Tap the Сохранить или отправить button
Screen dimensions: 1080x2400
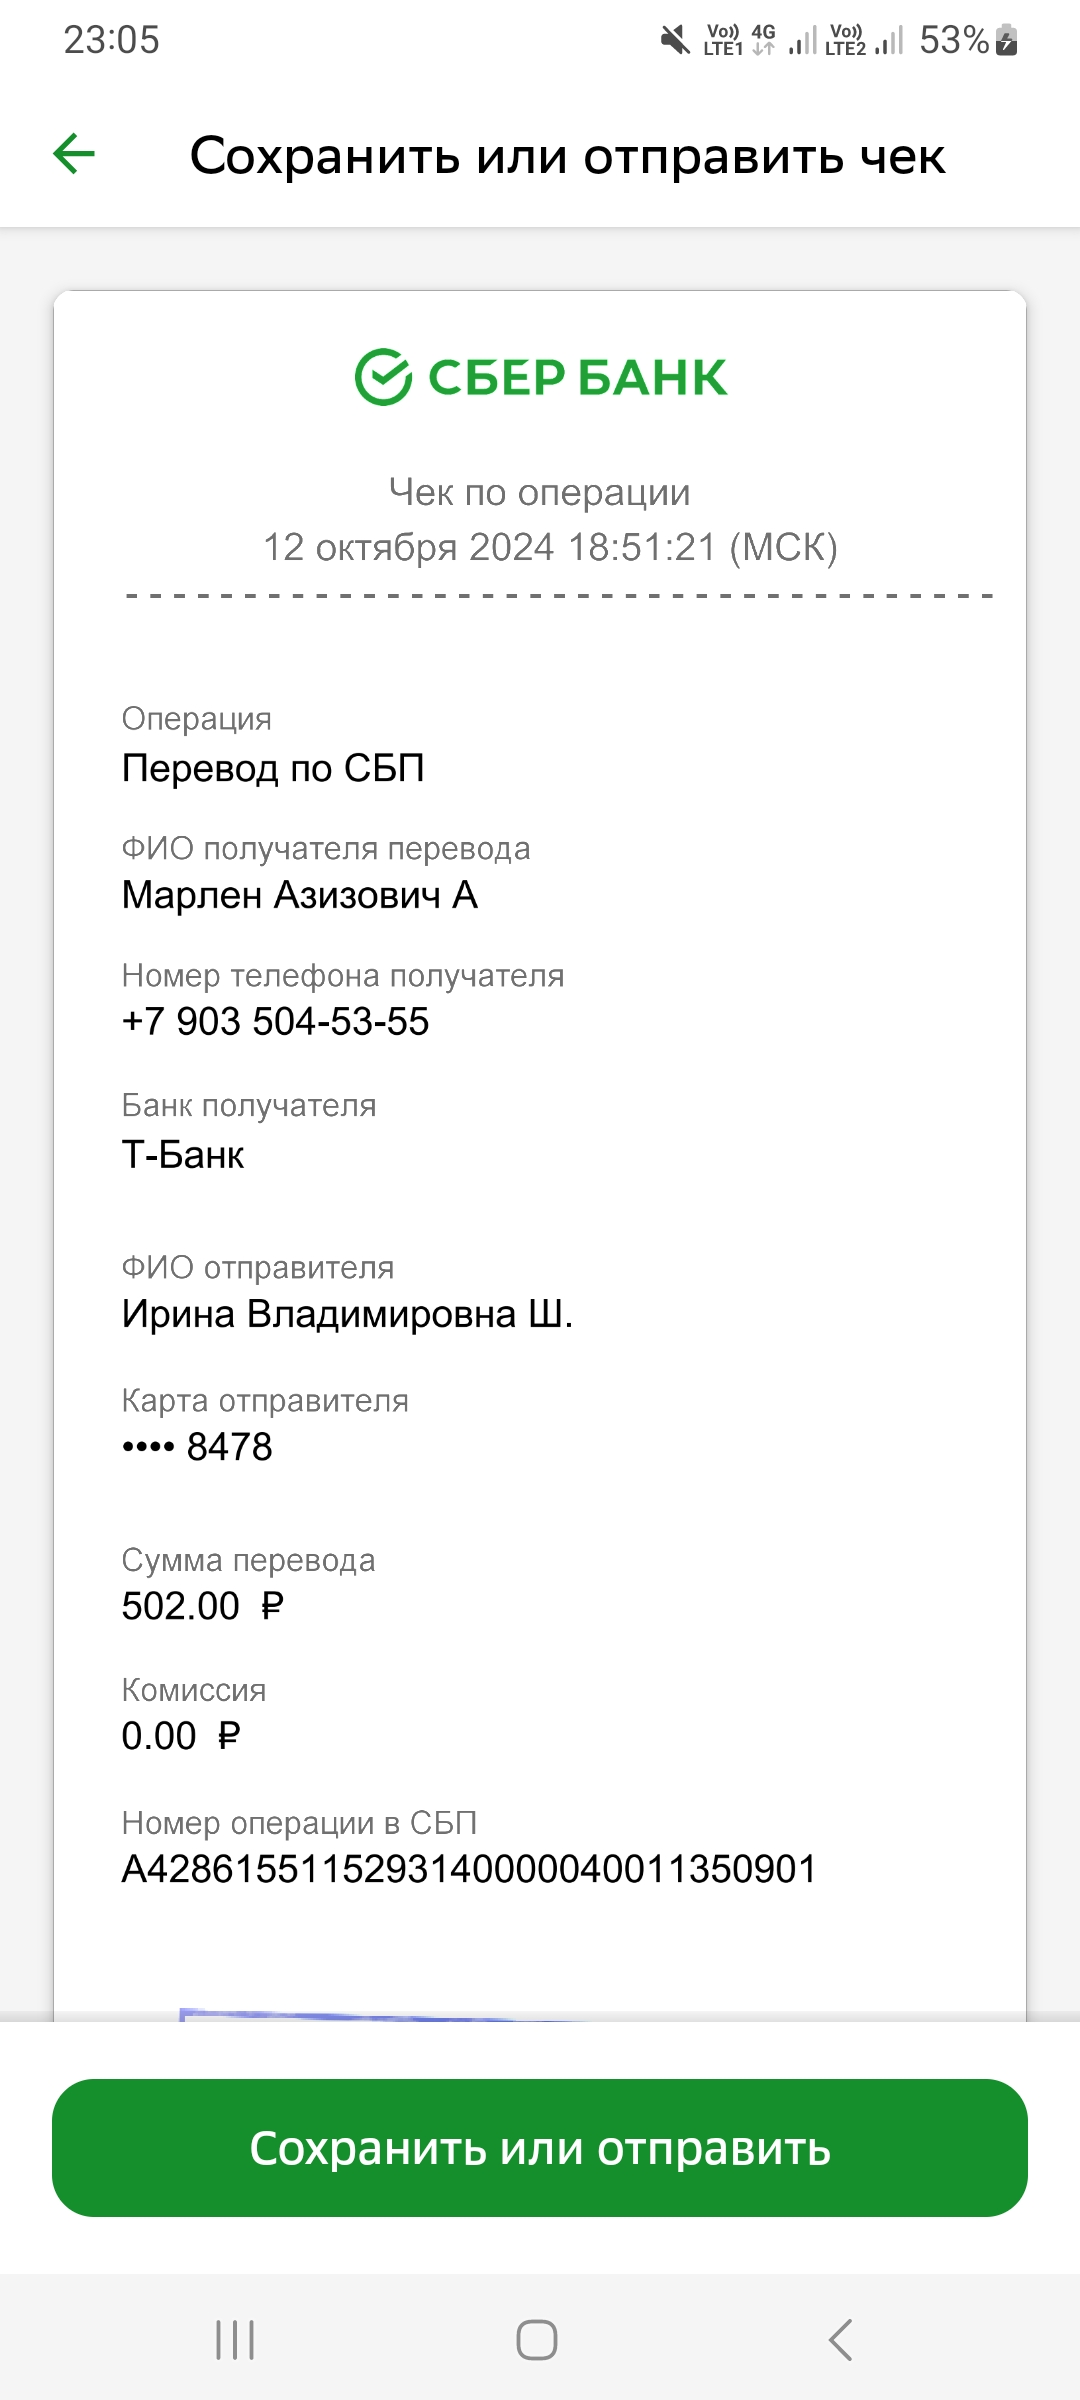(x=540, y=2147)
